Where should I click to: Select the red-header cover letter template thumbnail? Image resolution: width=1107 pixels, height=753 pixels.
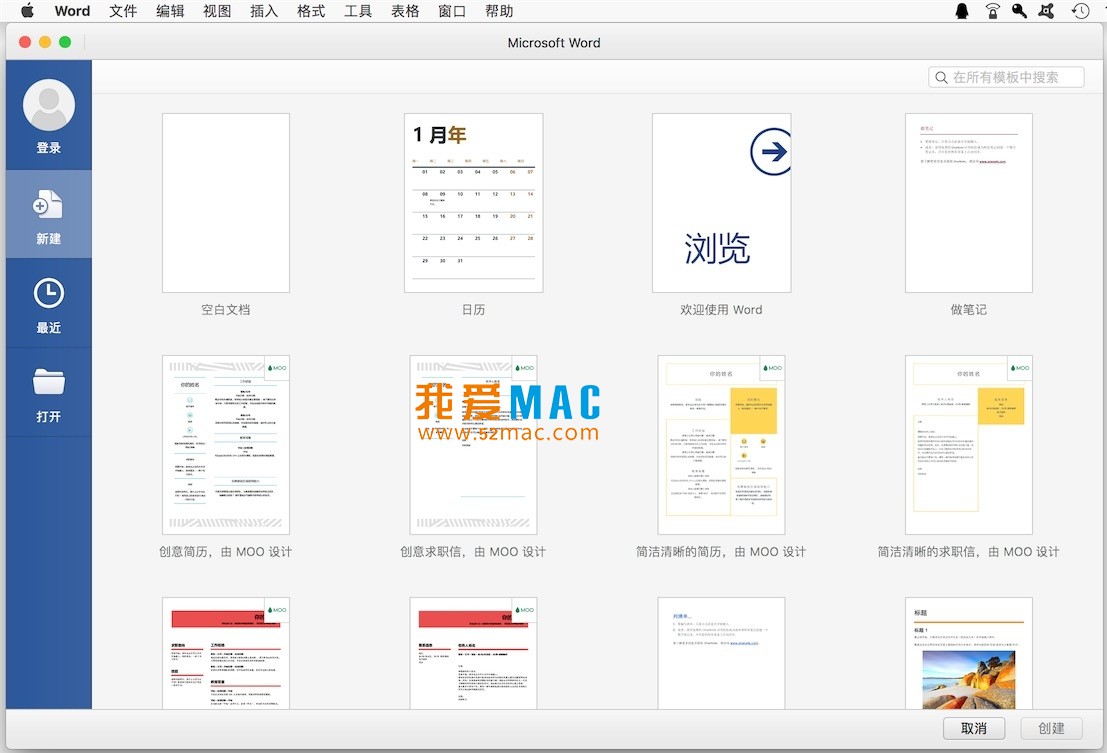(473, 653)
